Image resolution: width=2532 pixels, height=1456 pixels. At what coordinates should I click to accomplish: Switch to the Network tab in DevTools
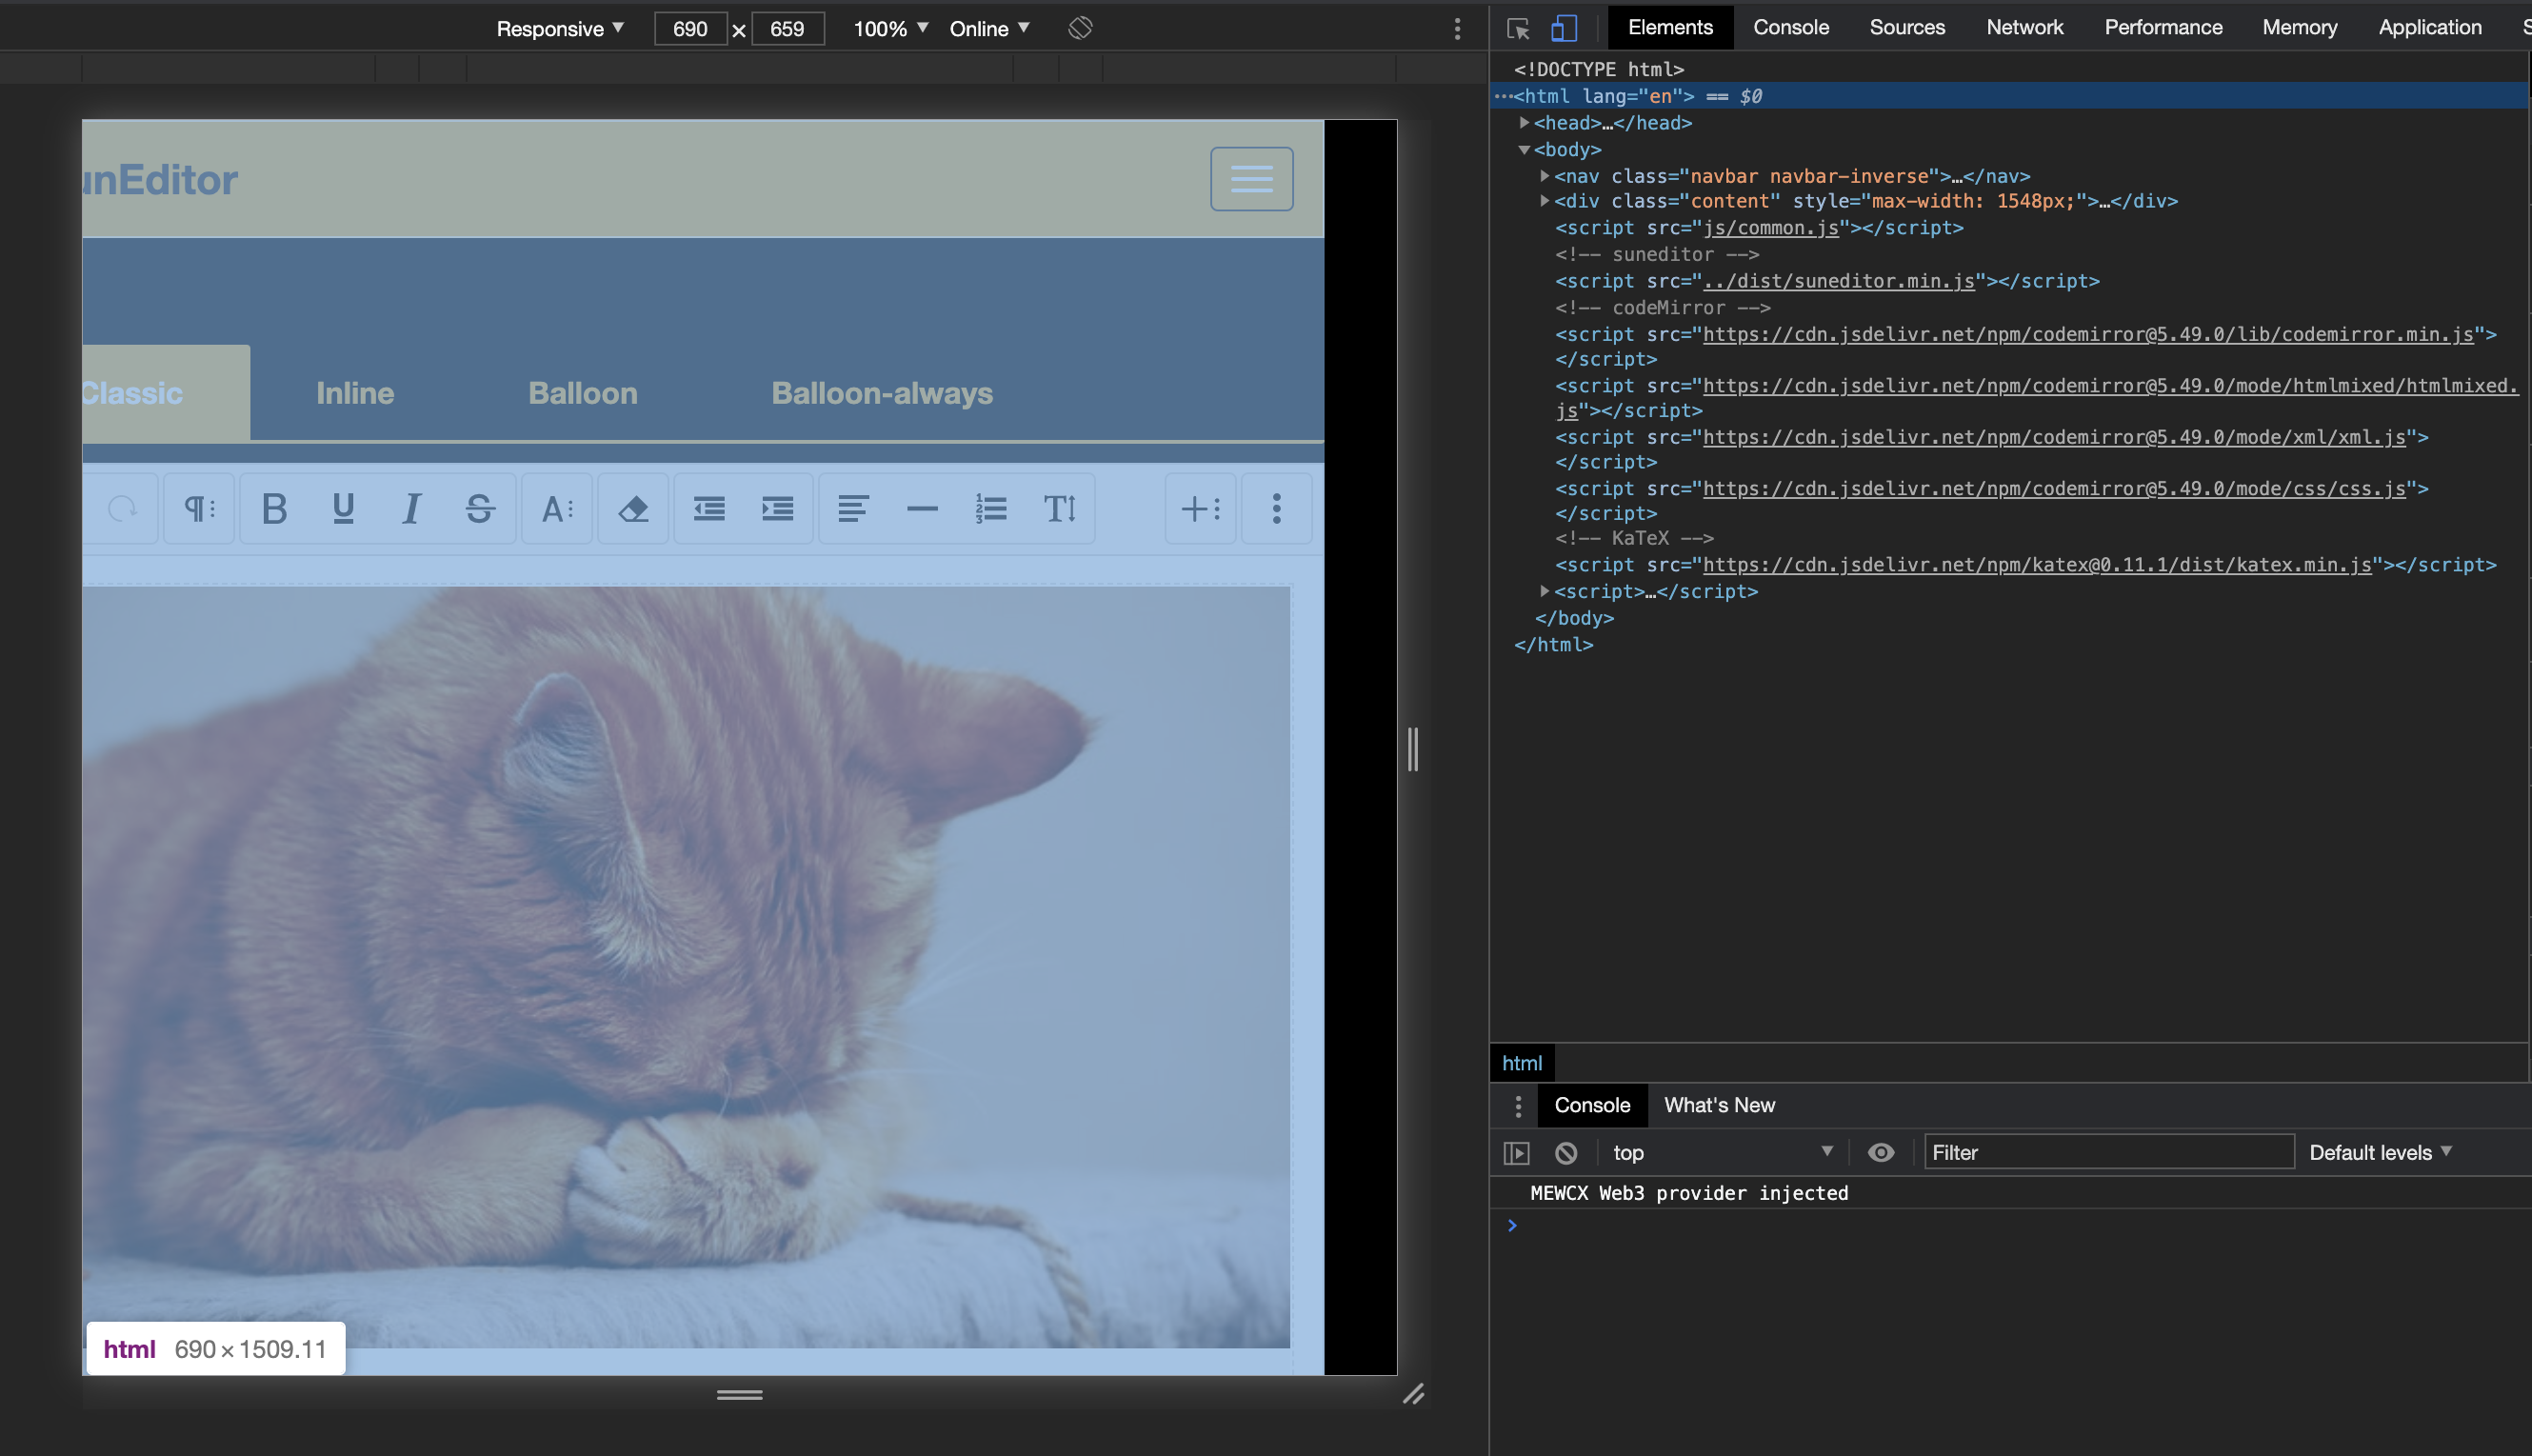pos(2025,27)
